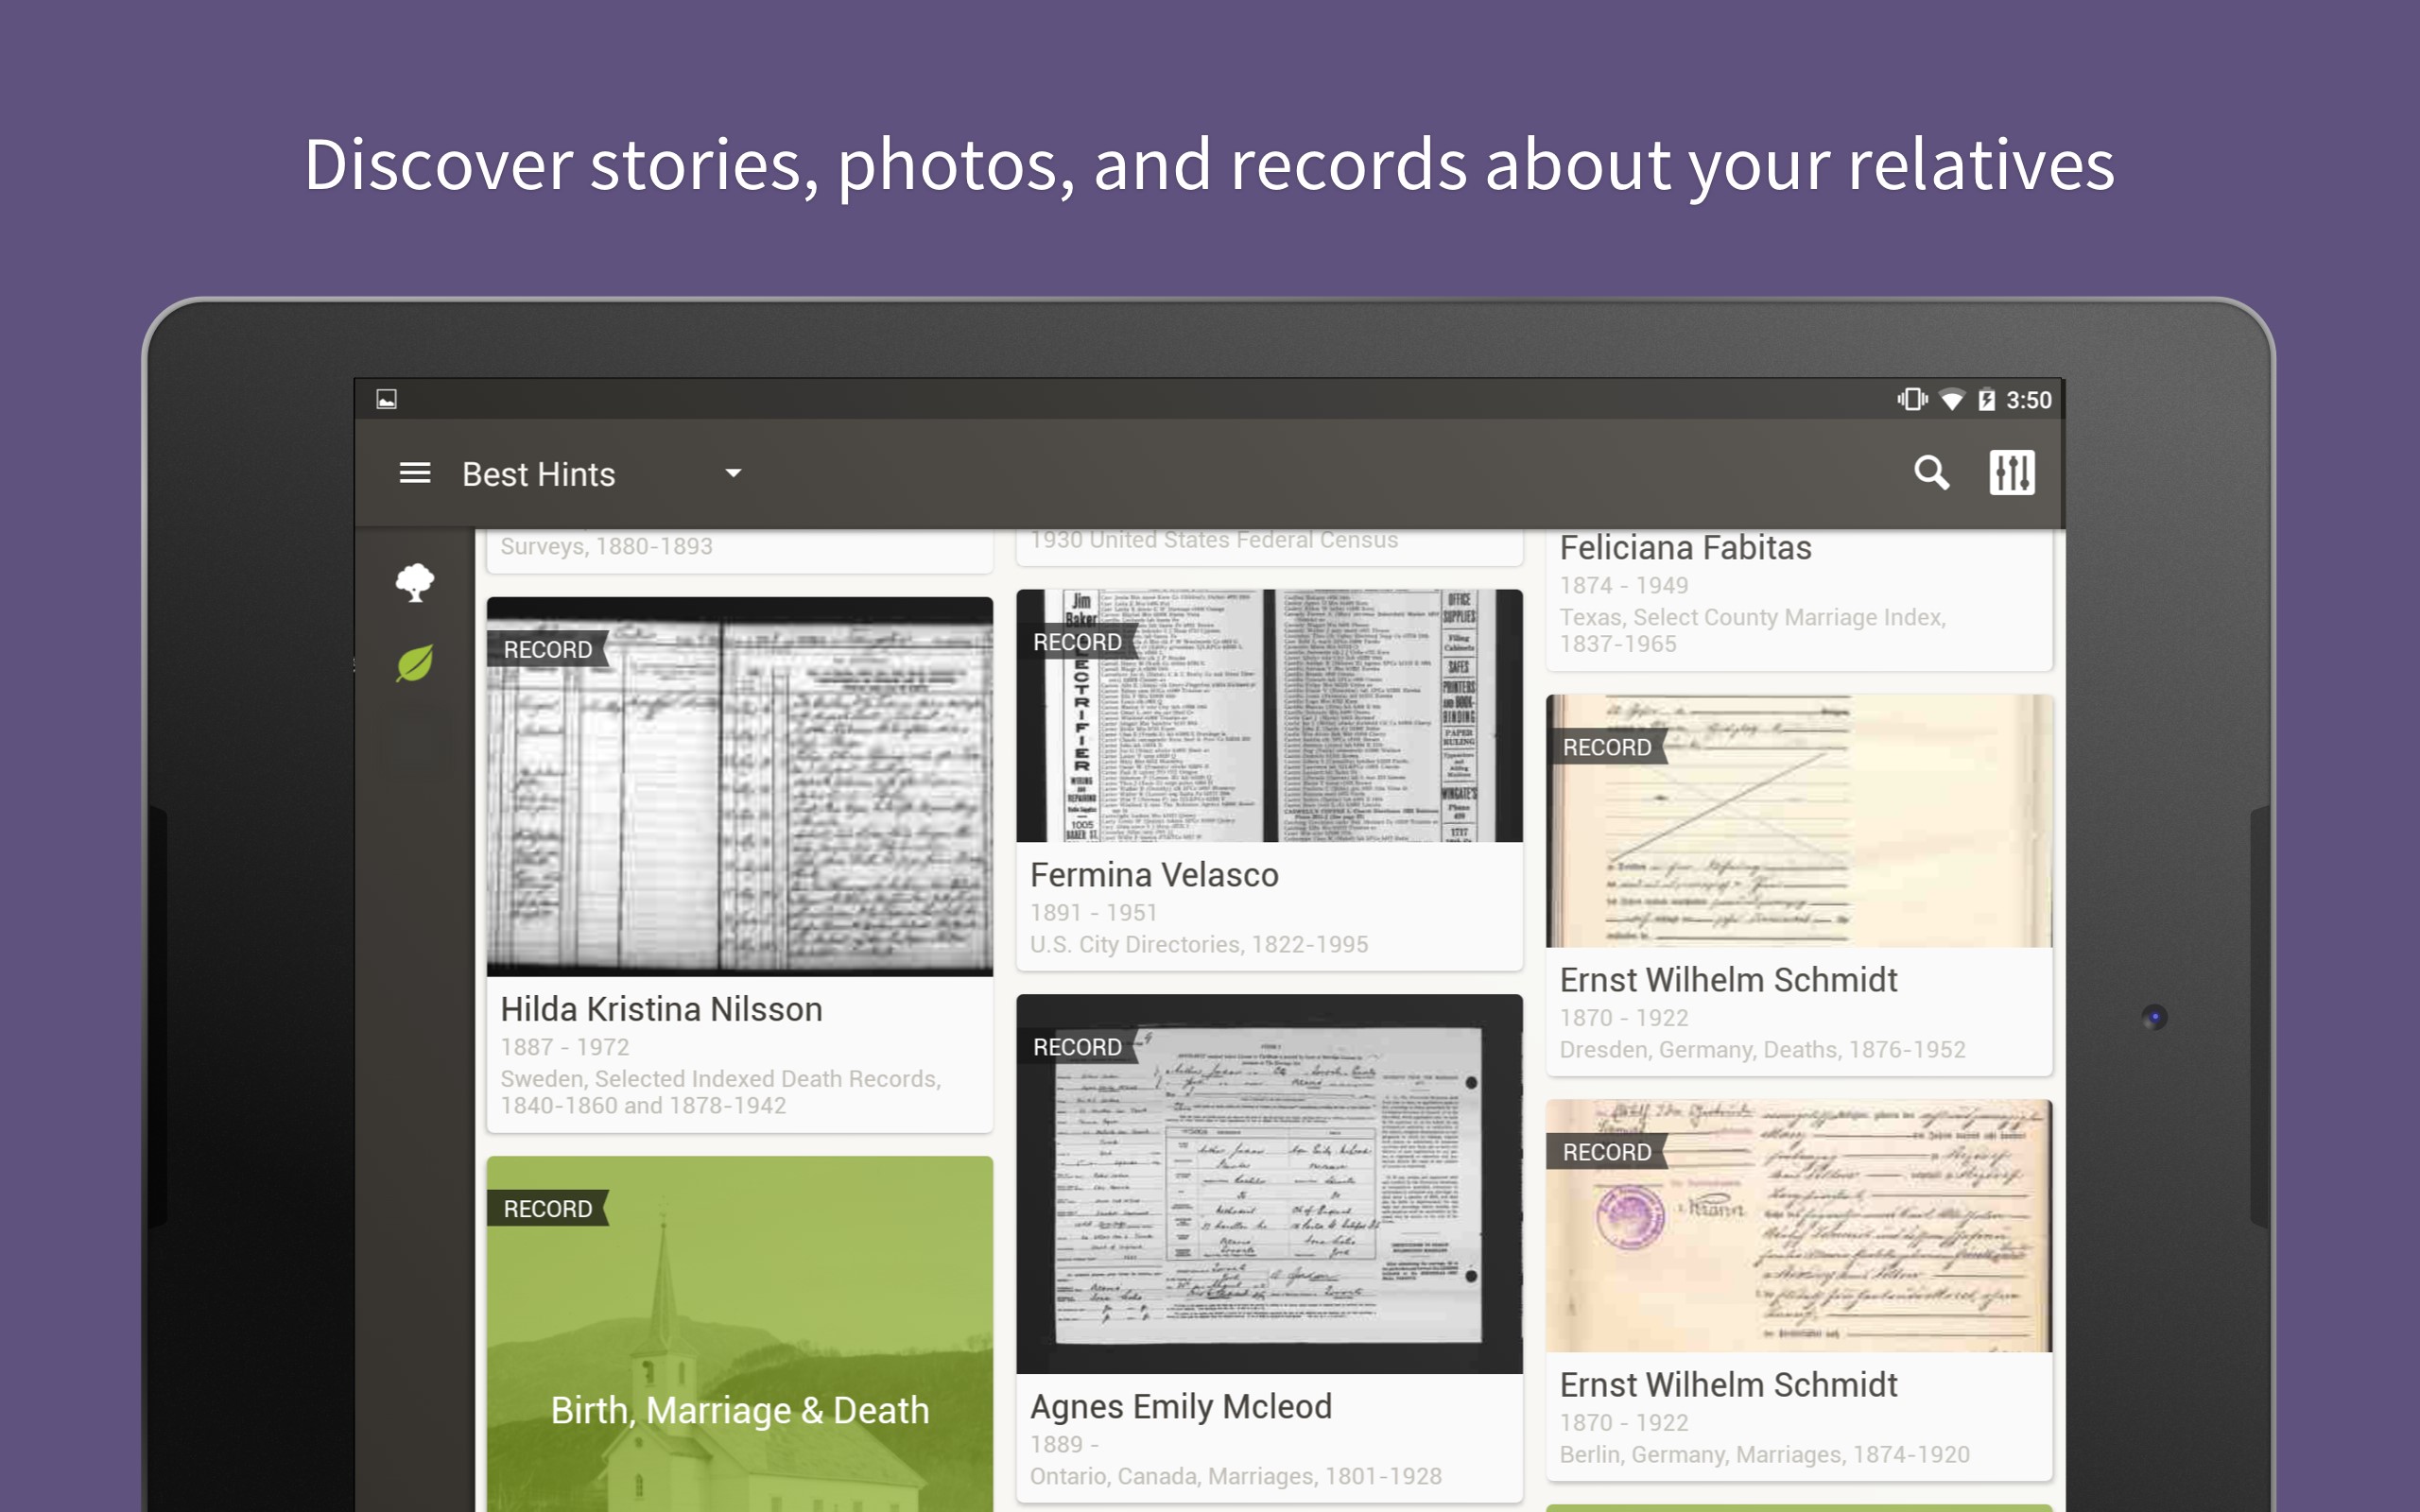Select the family tree sidebar icon
2420x1512 pixels.
click(x=416, y=582)
